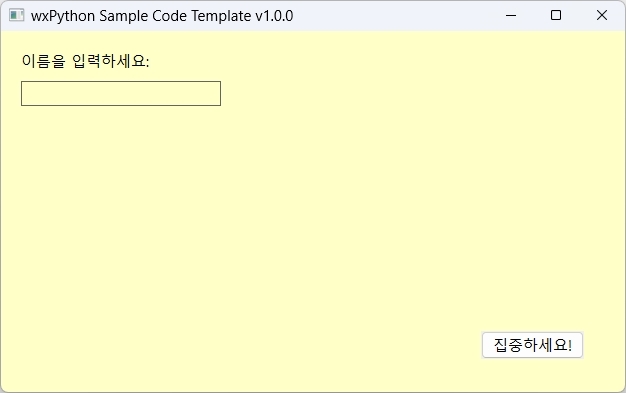Click the window title text in title bar
Image resolution: width=626 pixels, height=393 pixels.
162,16
